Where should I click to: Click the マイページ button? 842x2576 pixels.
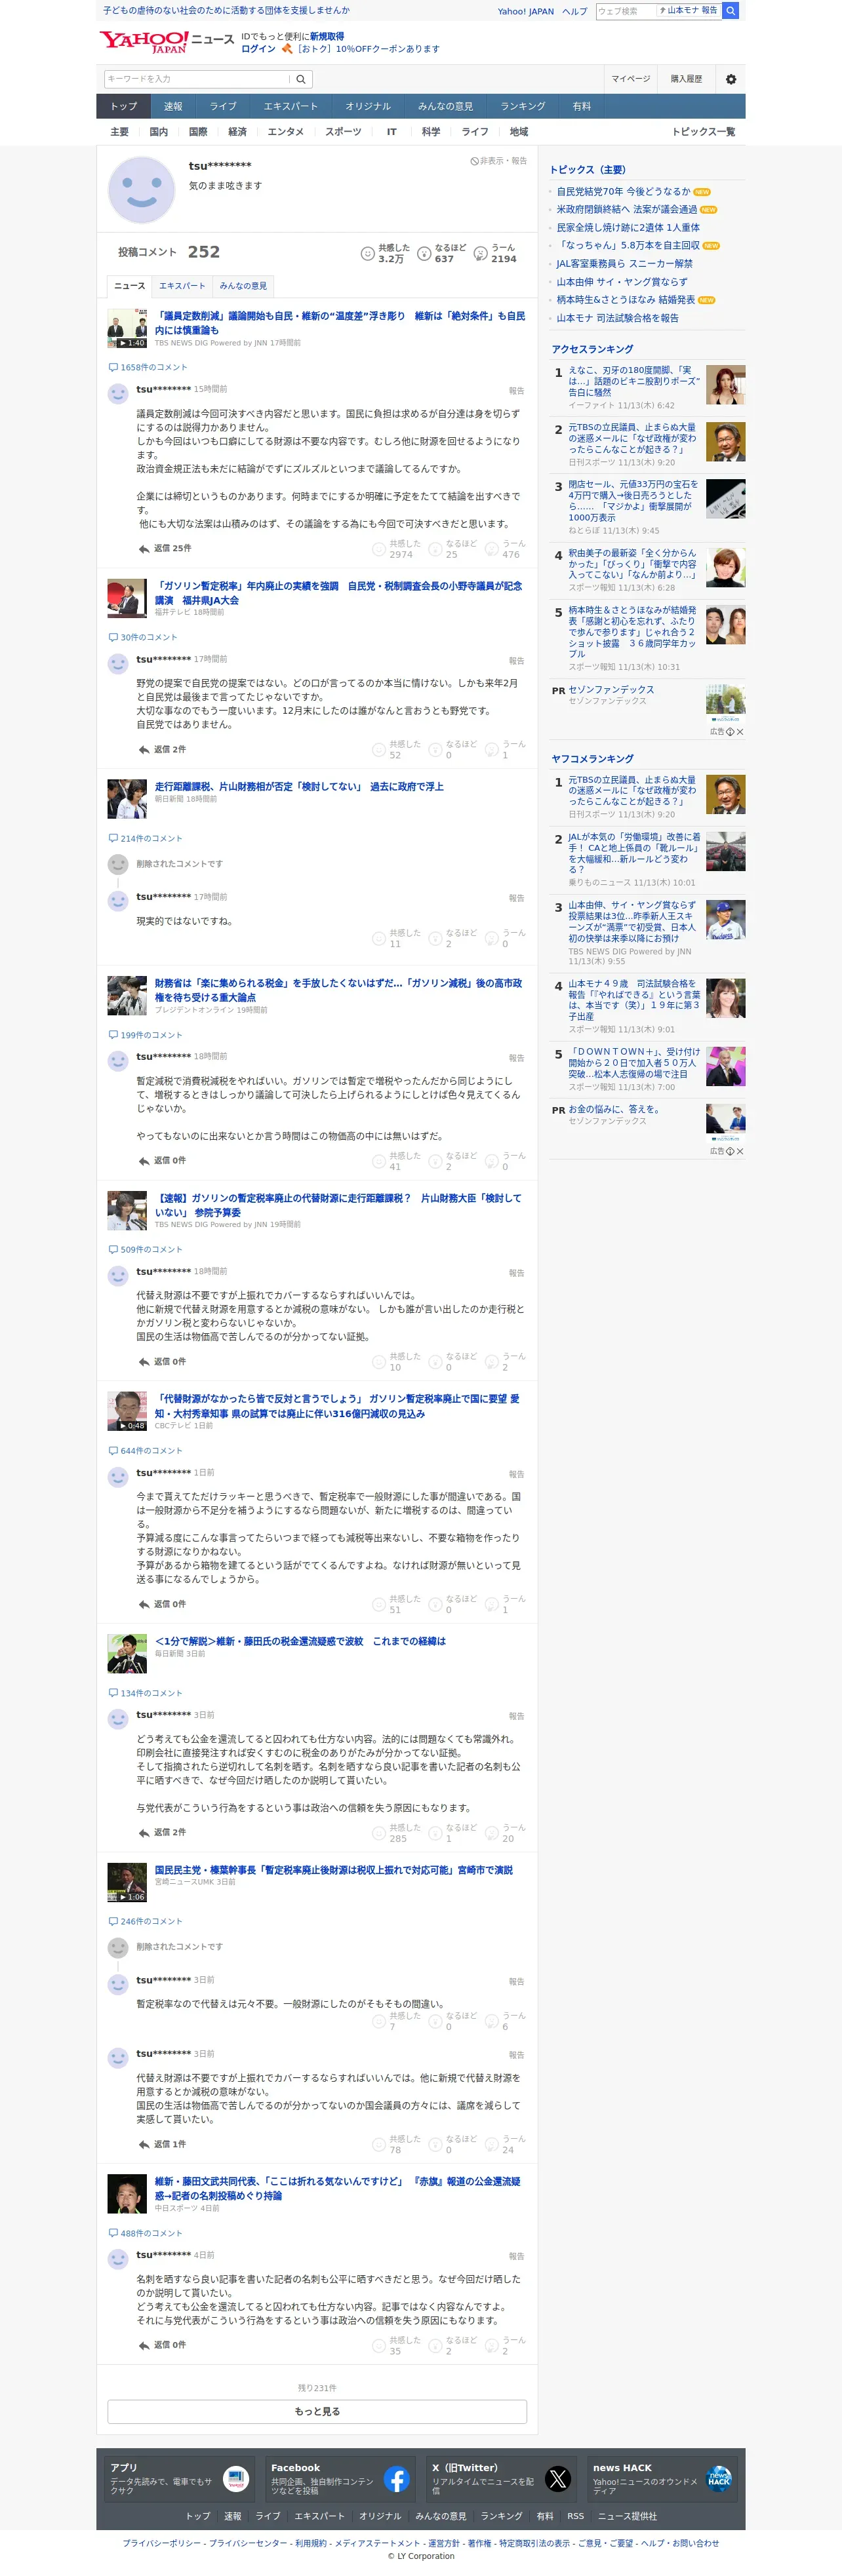click(631, 79)
